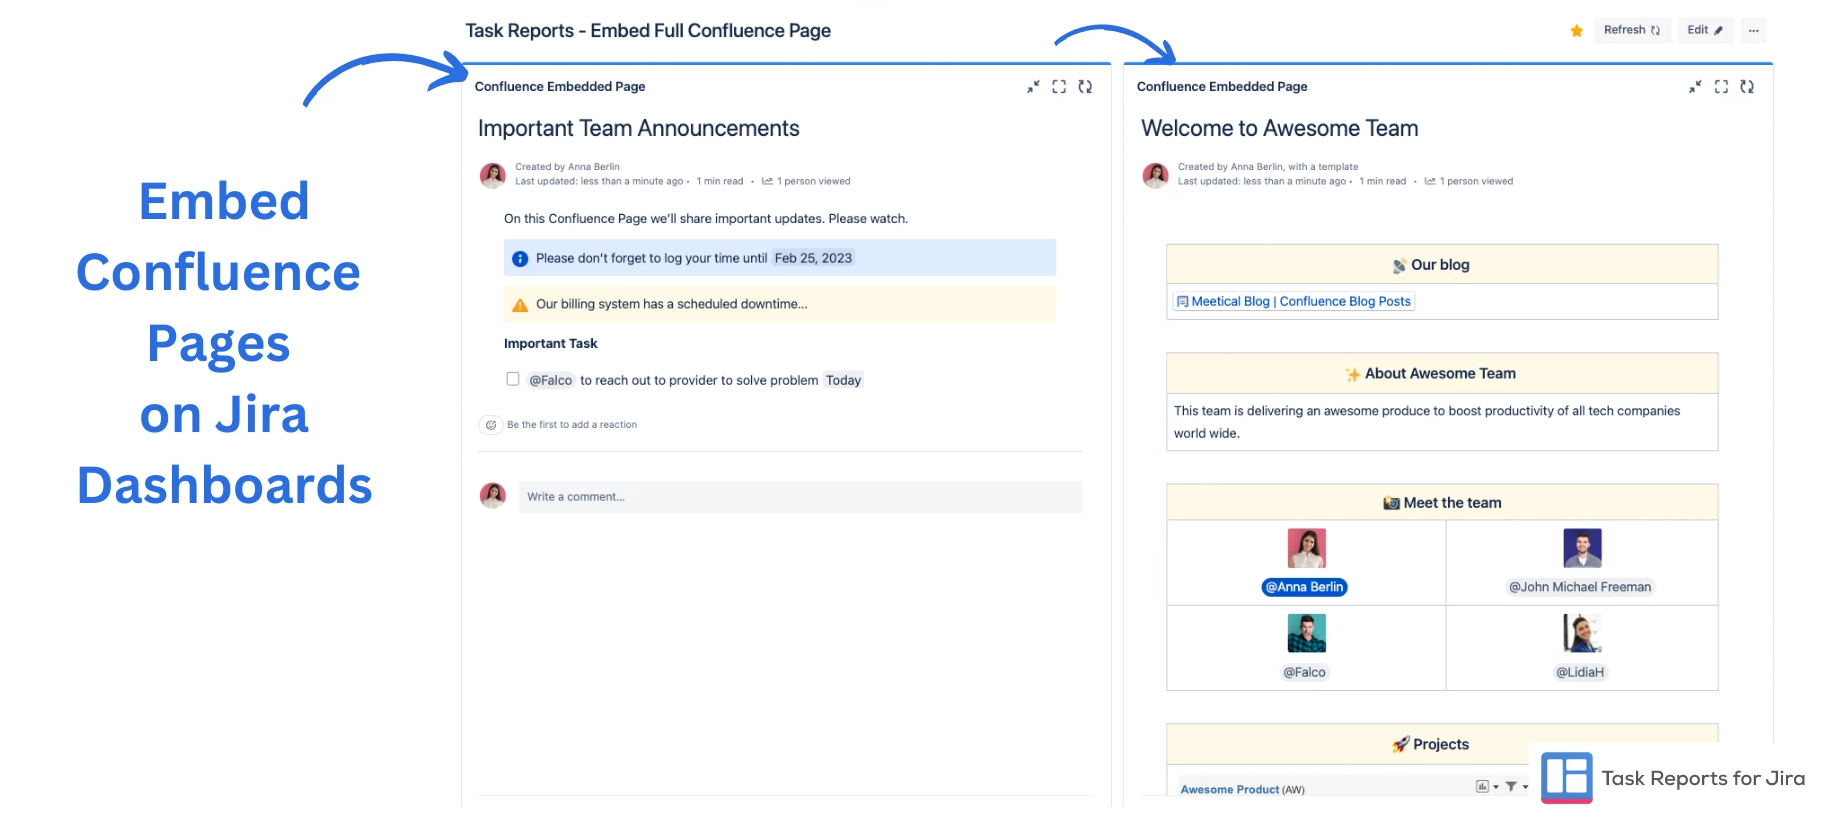
Task: Open the @John Michael Freeman mention
Action: [1580, 587]
